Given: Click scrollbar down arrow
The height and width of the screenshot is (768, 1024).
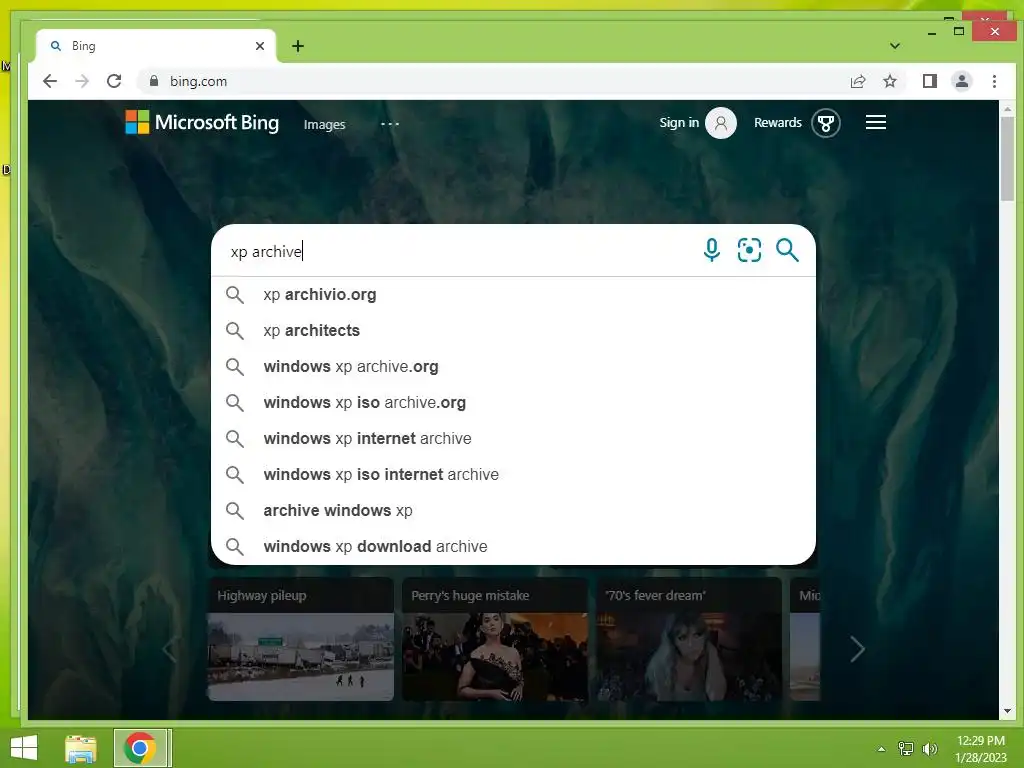Looking at the screenshot, I should click(x=1007, y=711).
